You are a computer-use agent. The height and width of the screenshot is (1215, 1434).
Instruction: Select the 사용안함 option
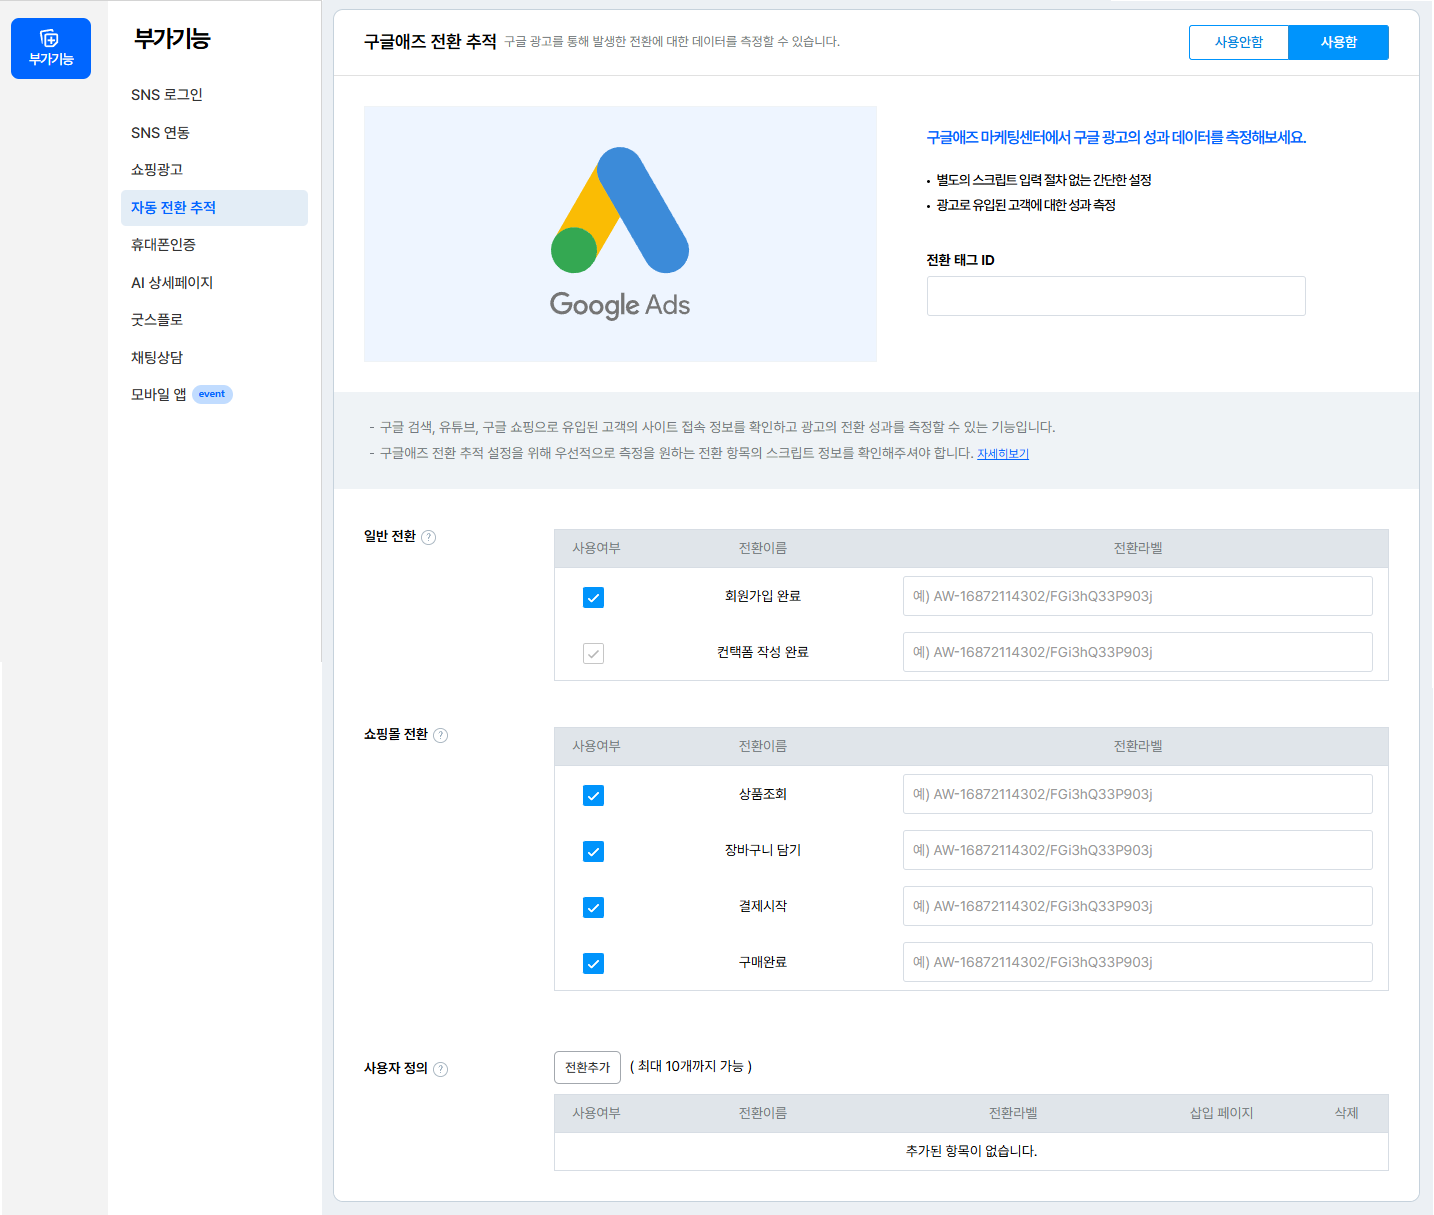tap(1239, 42)
